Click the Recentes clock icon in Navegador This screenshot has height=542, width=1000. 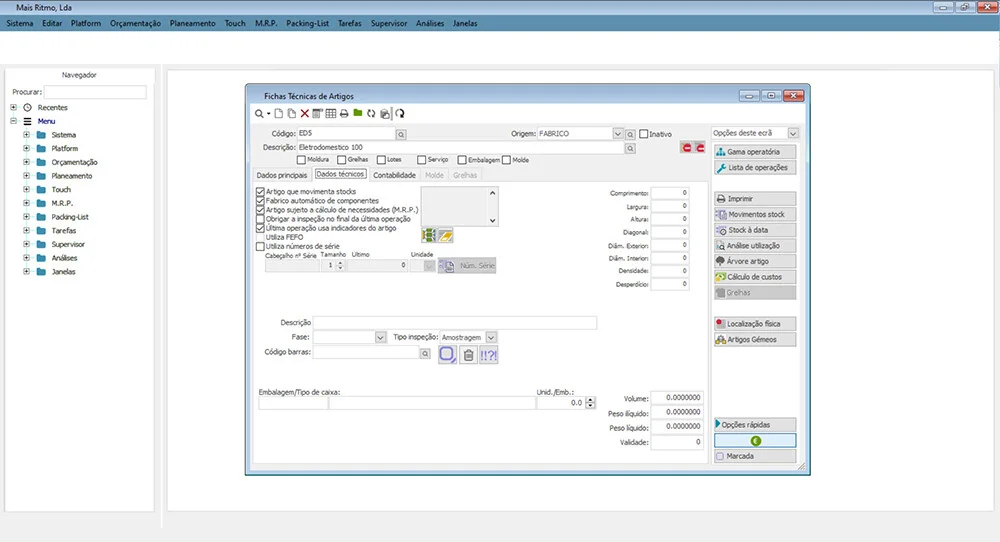tap(27, 108)
